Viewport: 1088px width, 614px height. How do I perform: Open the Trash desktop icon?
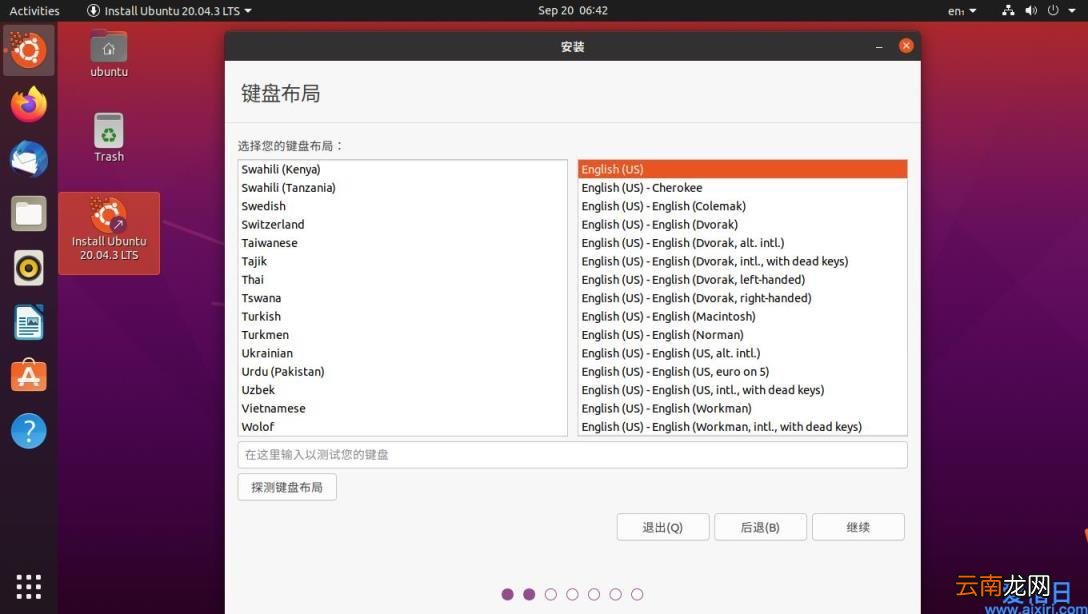[x=109, y=138]
